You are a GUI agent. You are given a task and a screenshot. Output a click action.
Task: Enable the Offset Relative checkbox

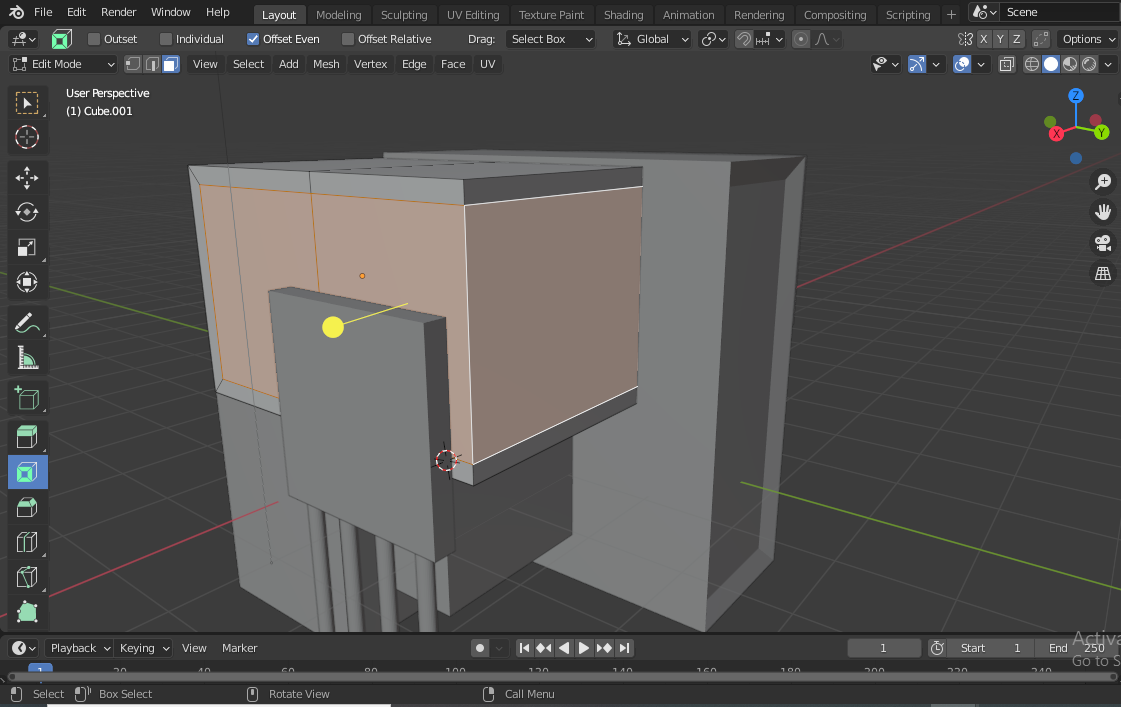click(348, 39)
